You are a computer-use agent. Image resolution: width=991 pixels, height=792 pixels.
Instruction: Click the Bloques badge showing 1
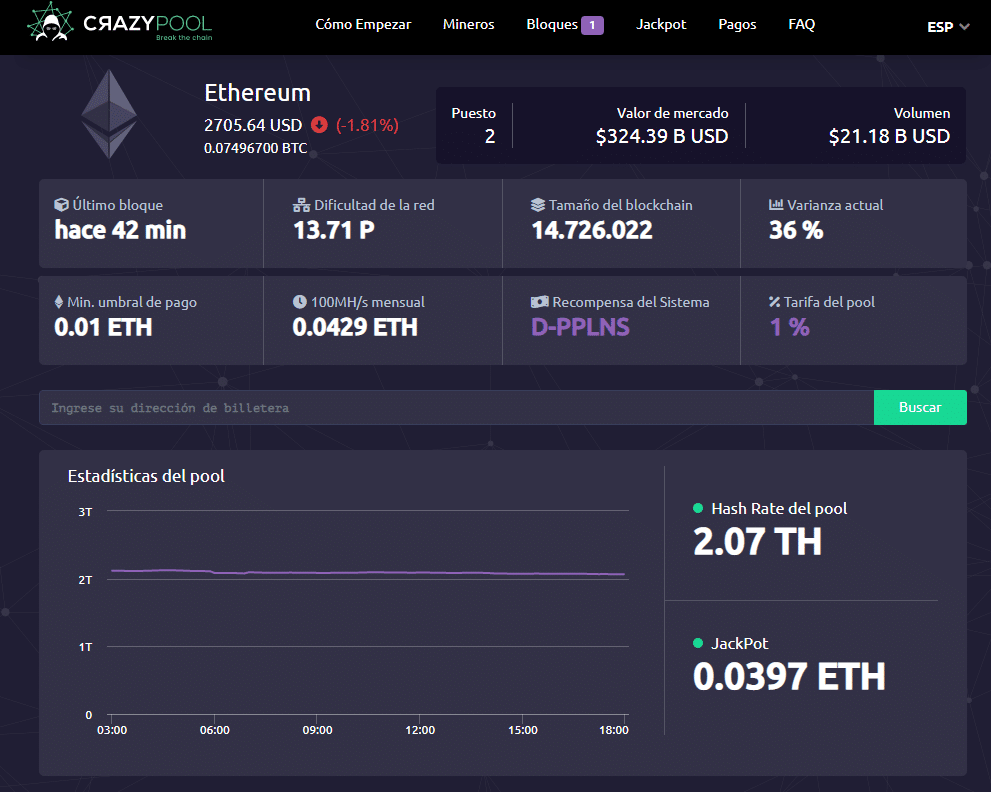pos(592,25)
